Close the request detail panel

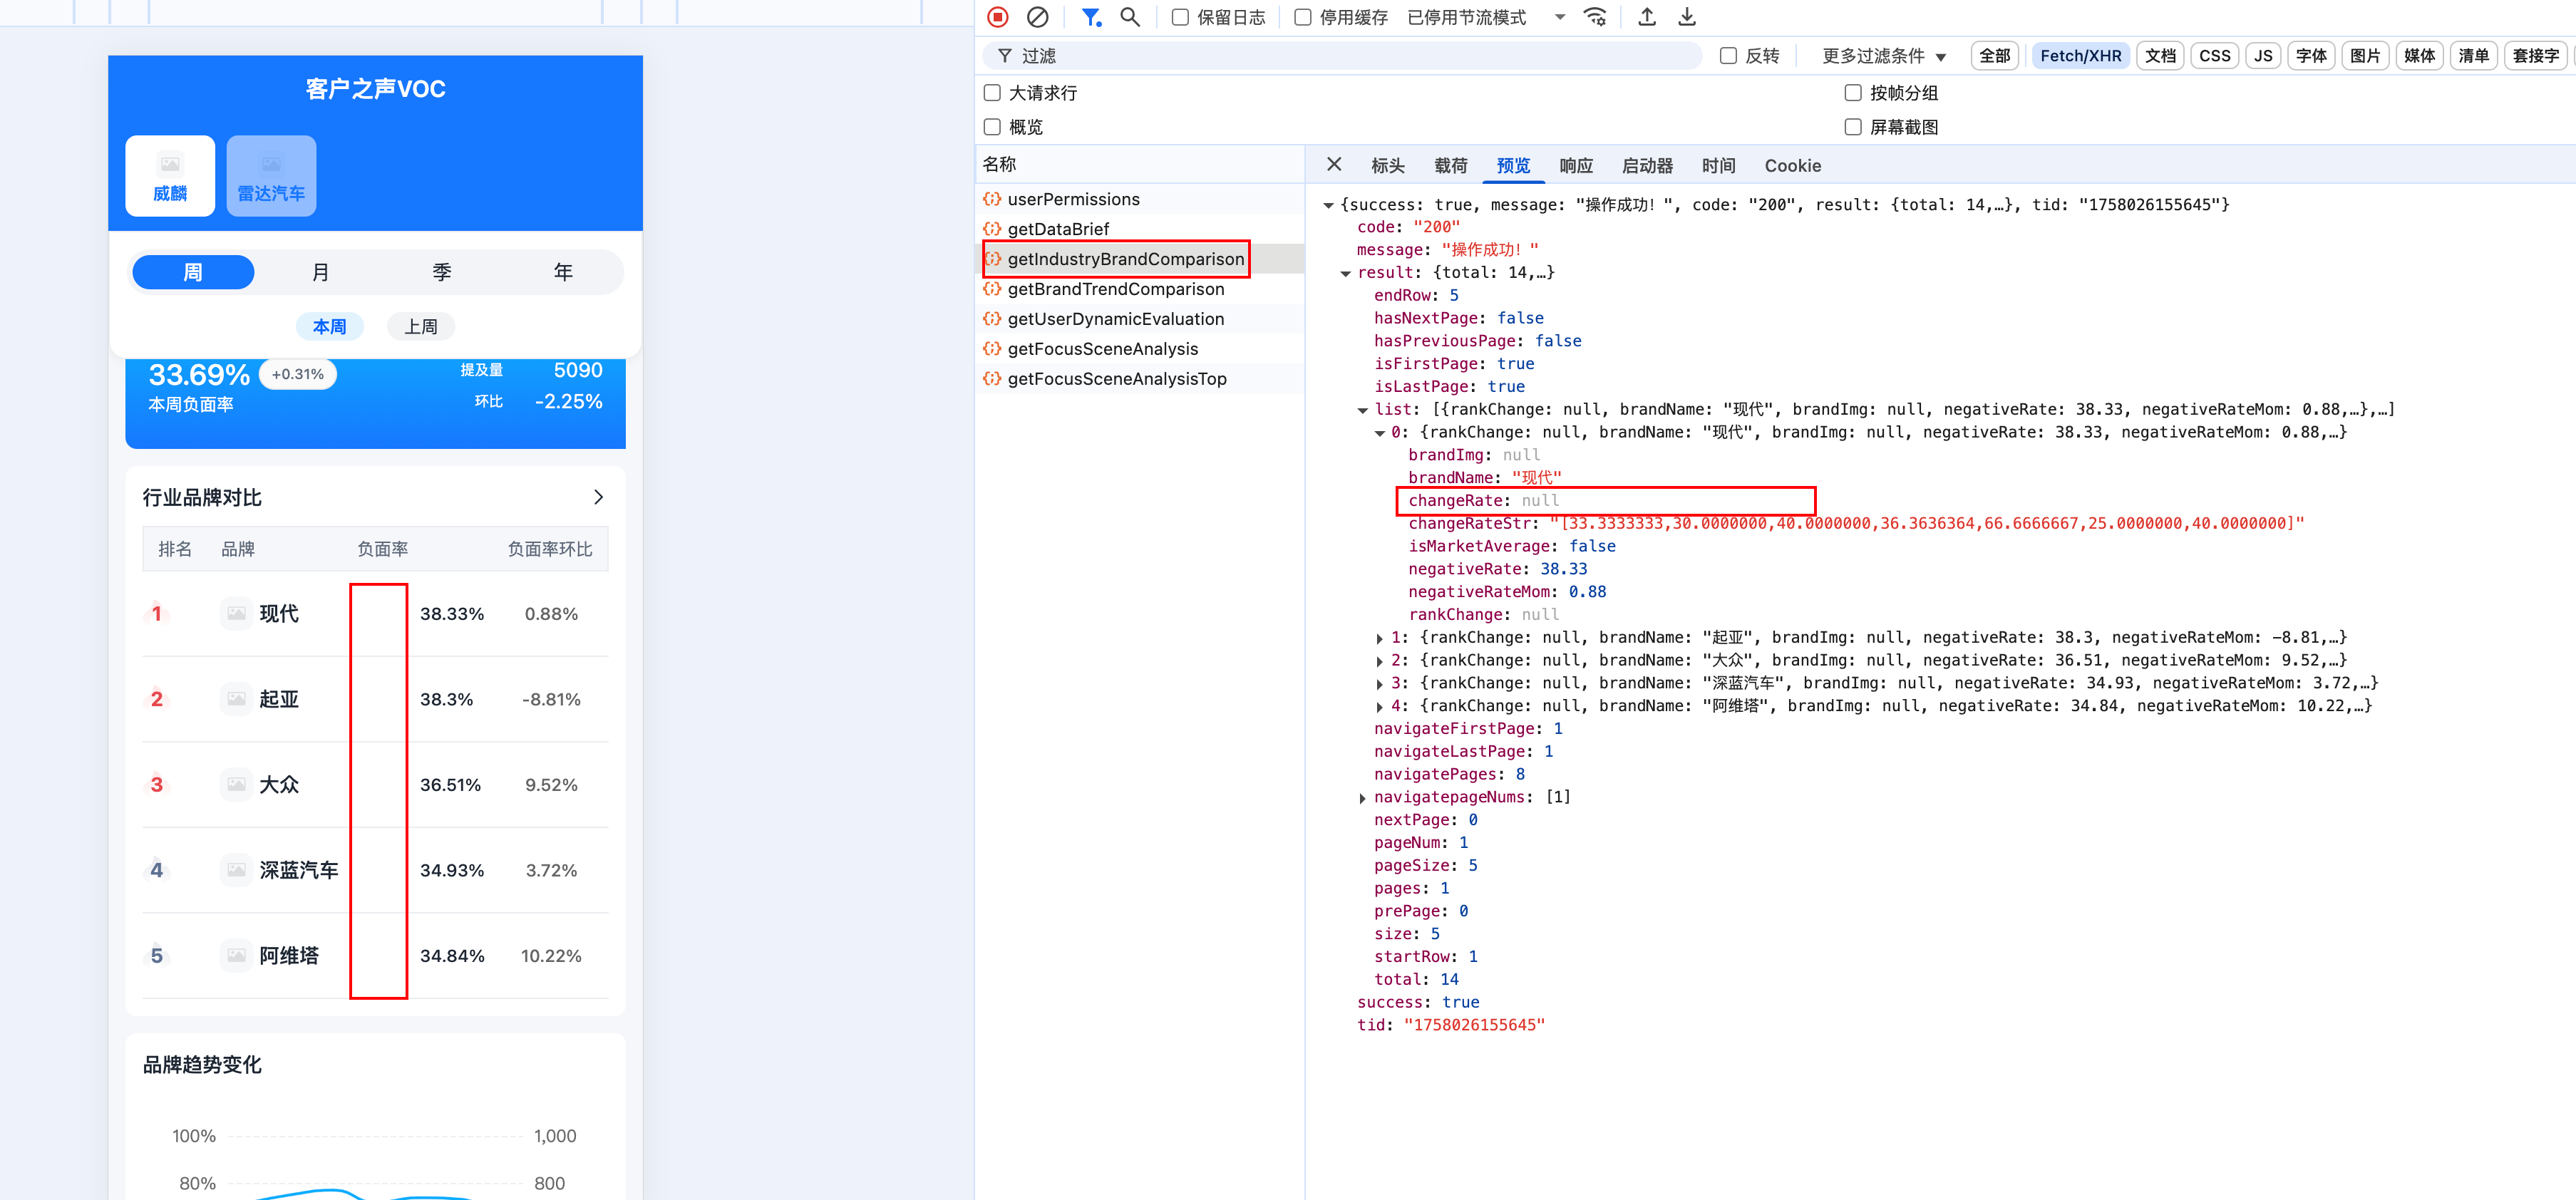tap(1334, 165)
